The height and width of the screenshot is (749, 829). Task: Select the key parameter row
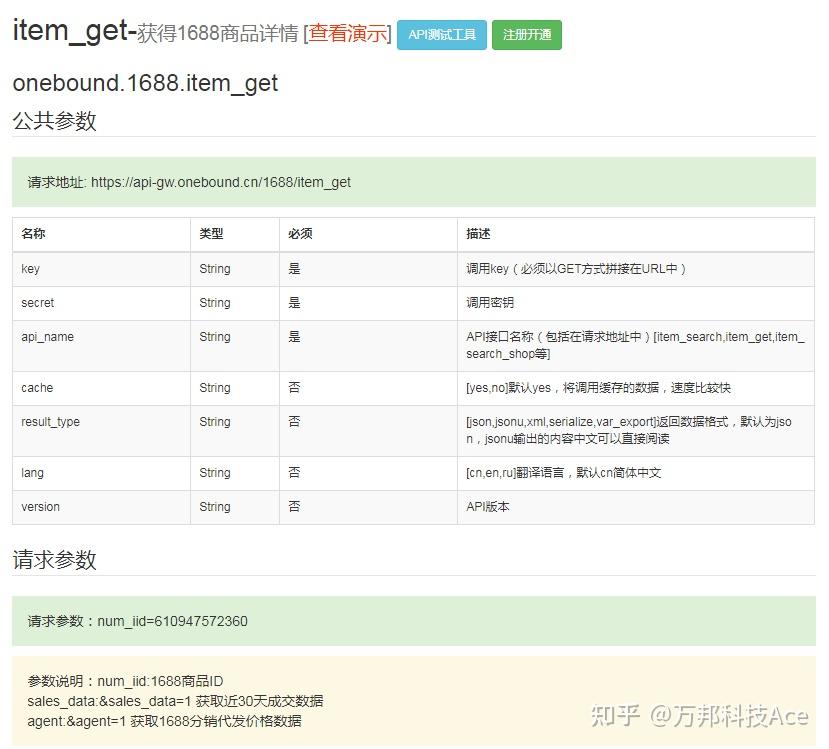point(29,268)
